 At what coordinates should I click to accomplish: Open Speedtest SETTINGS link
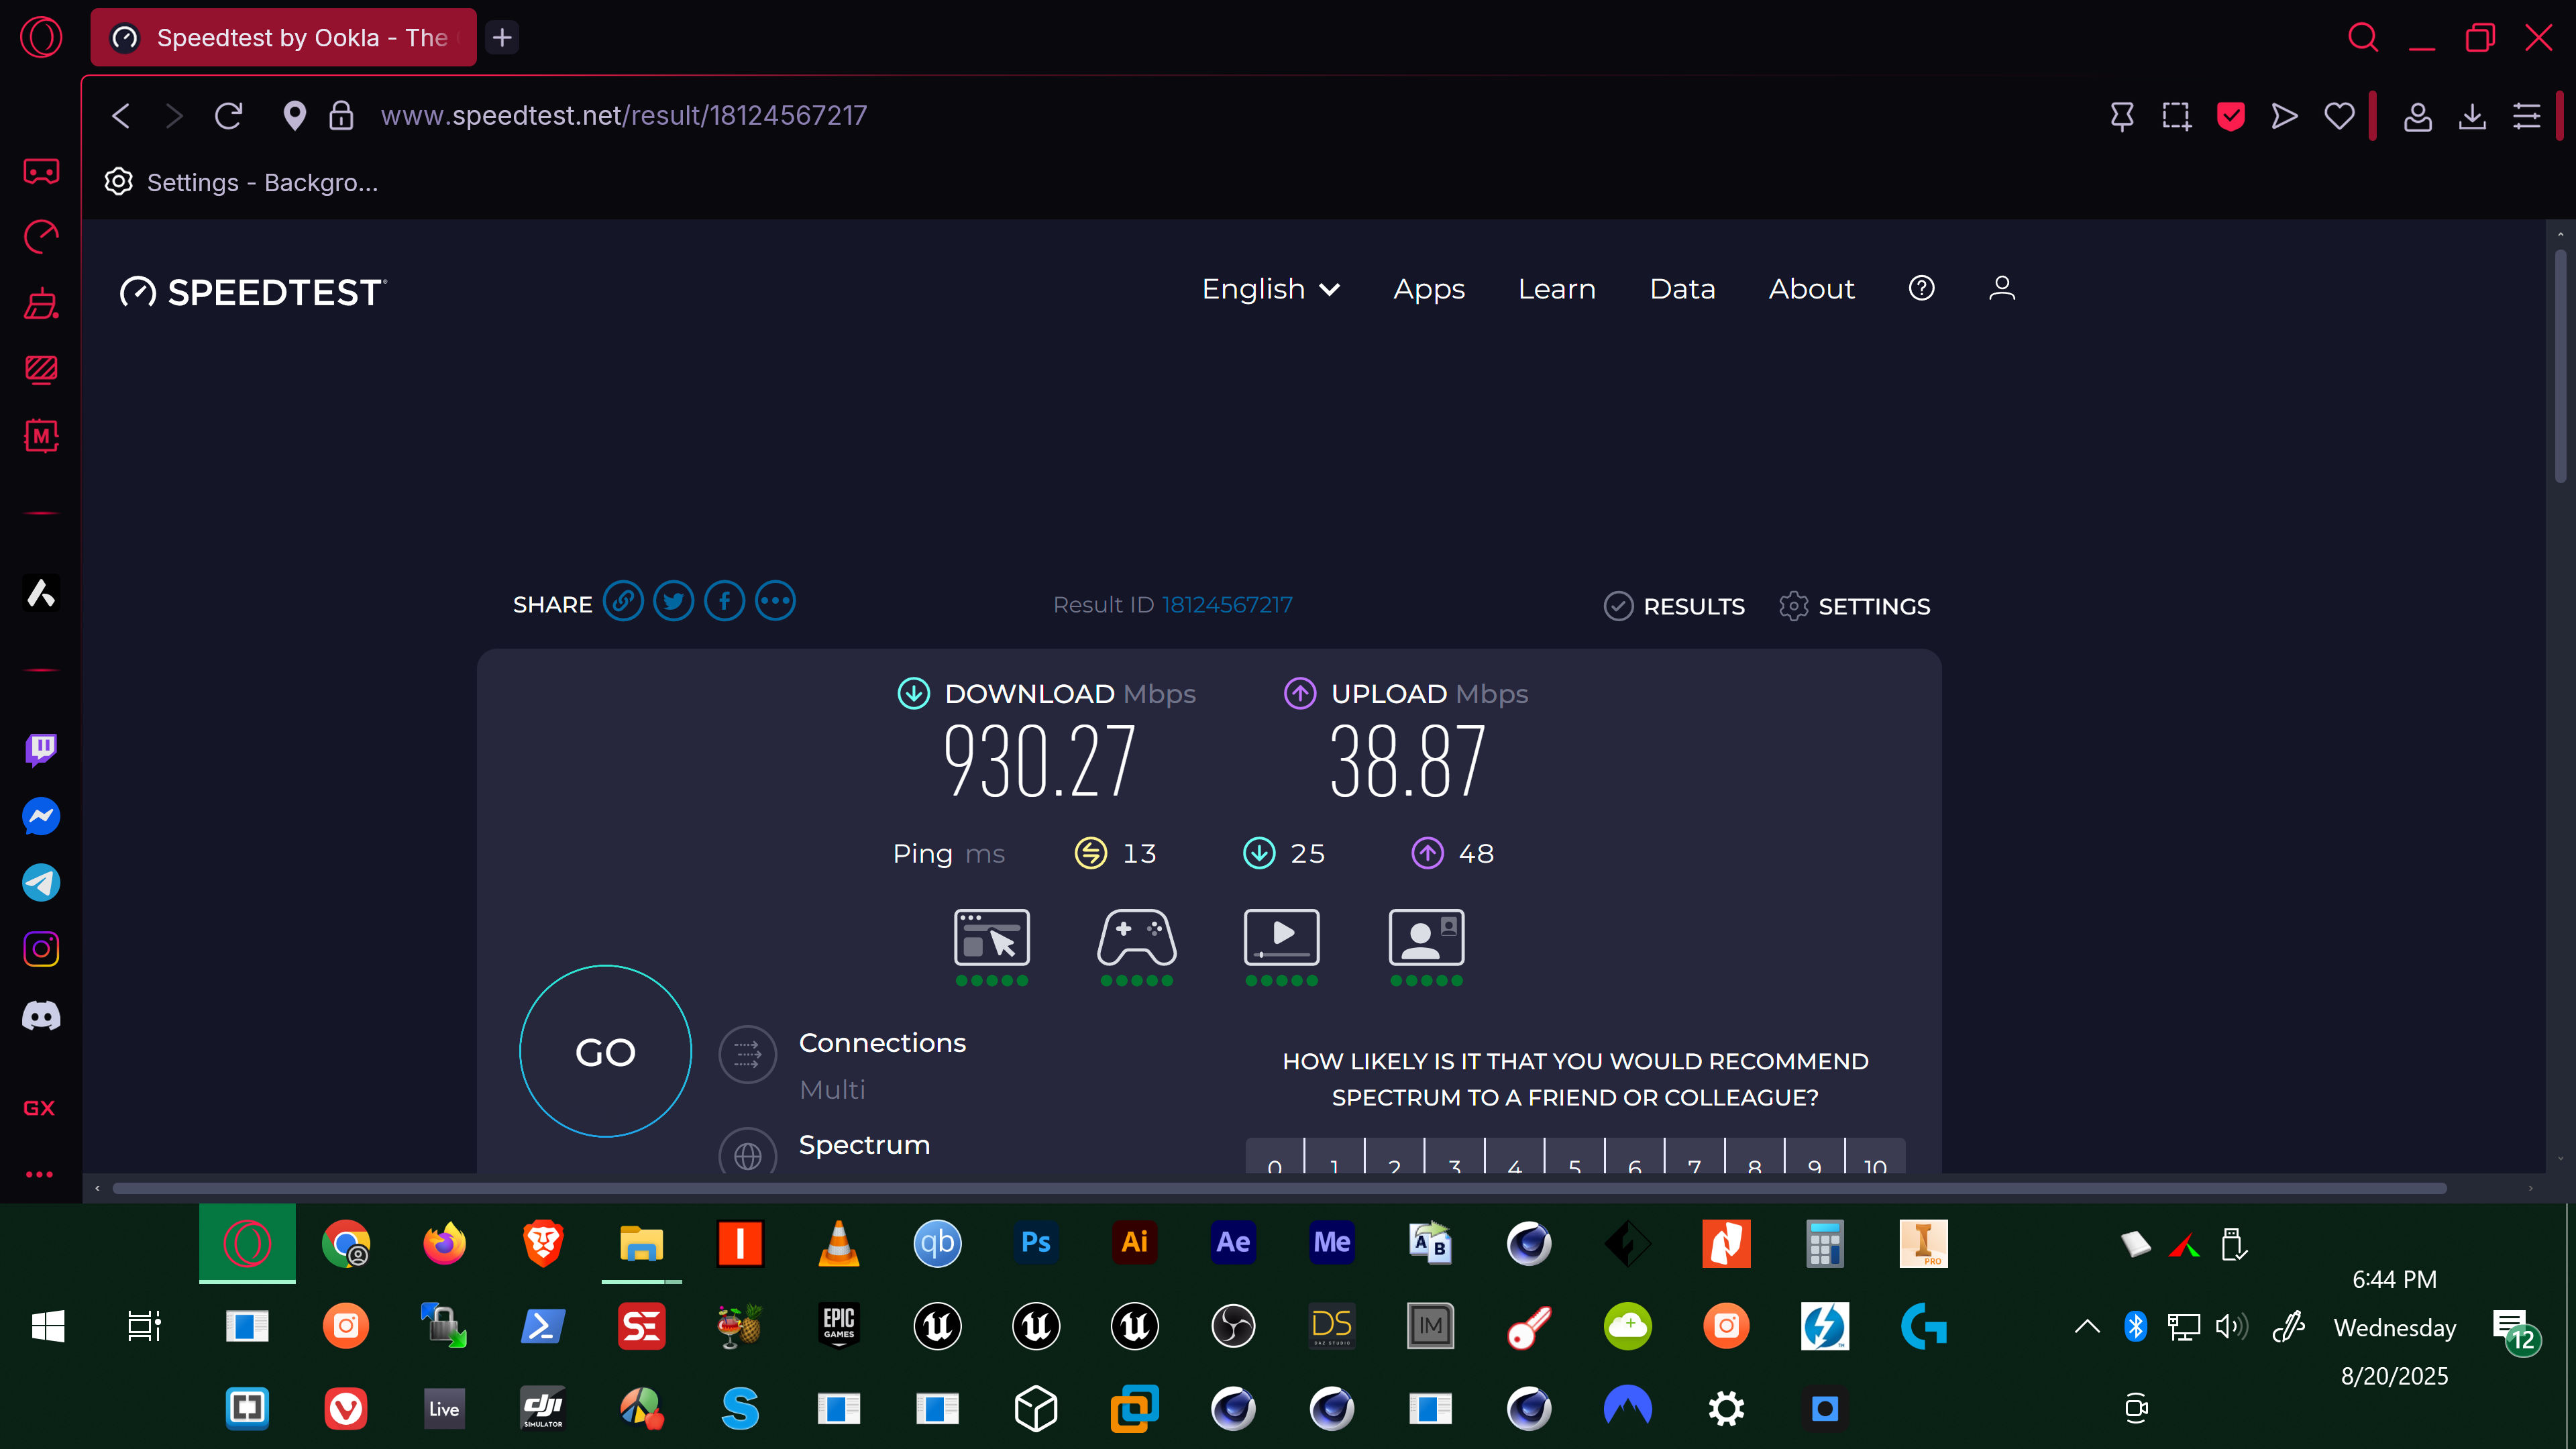(1854, 606)
